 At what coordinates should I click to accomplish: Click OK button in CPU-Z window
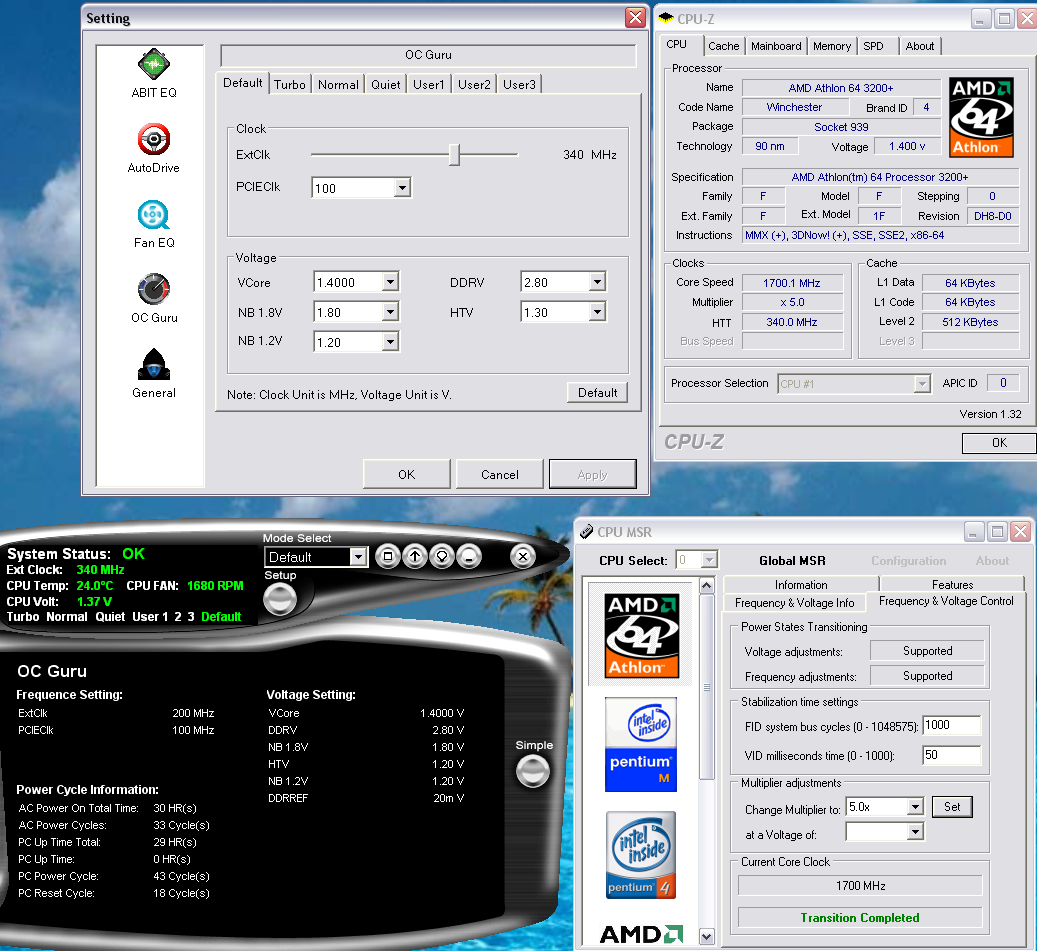[999, 443]
